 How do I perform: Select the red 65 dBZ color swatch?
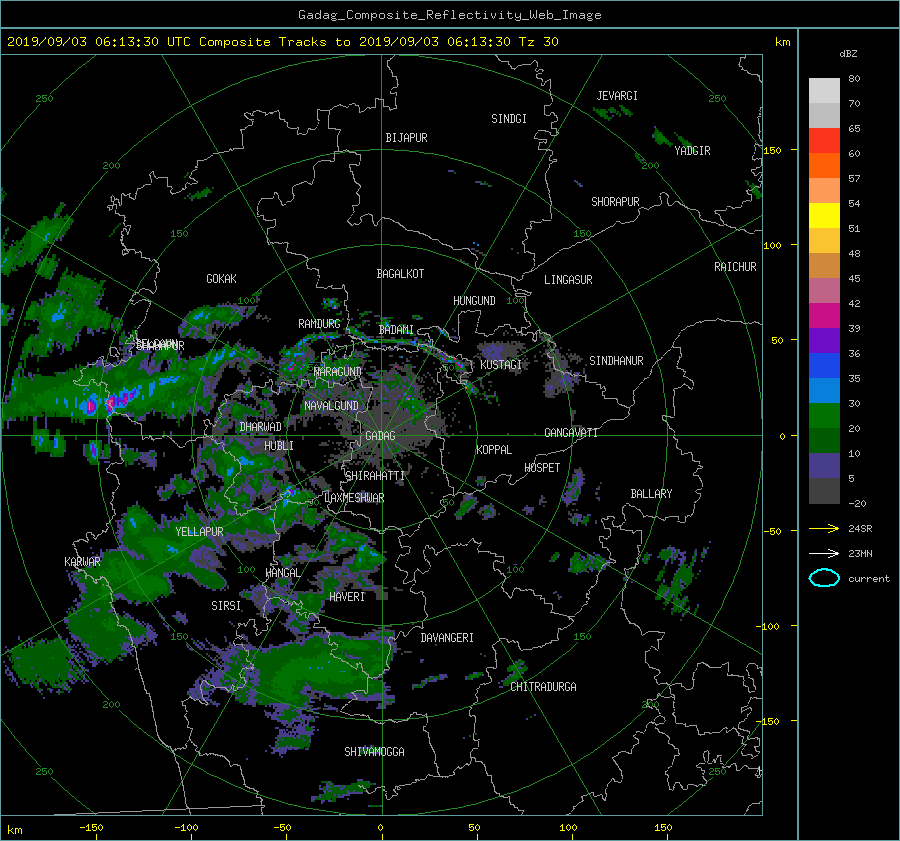click(824, 141)
